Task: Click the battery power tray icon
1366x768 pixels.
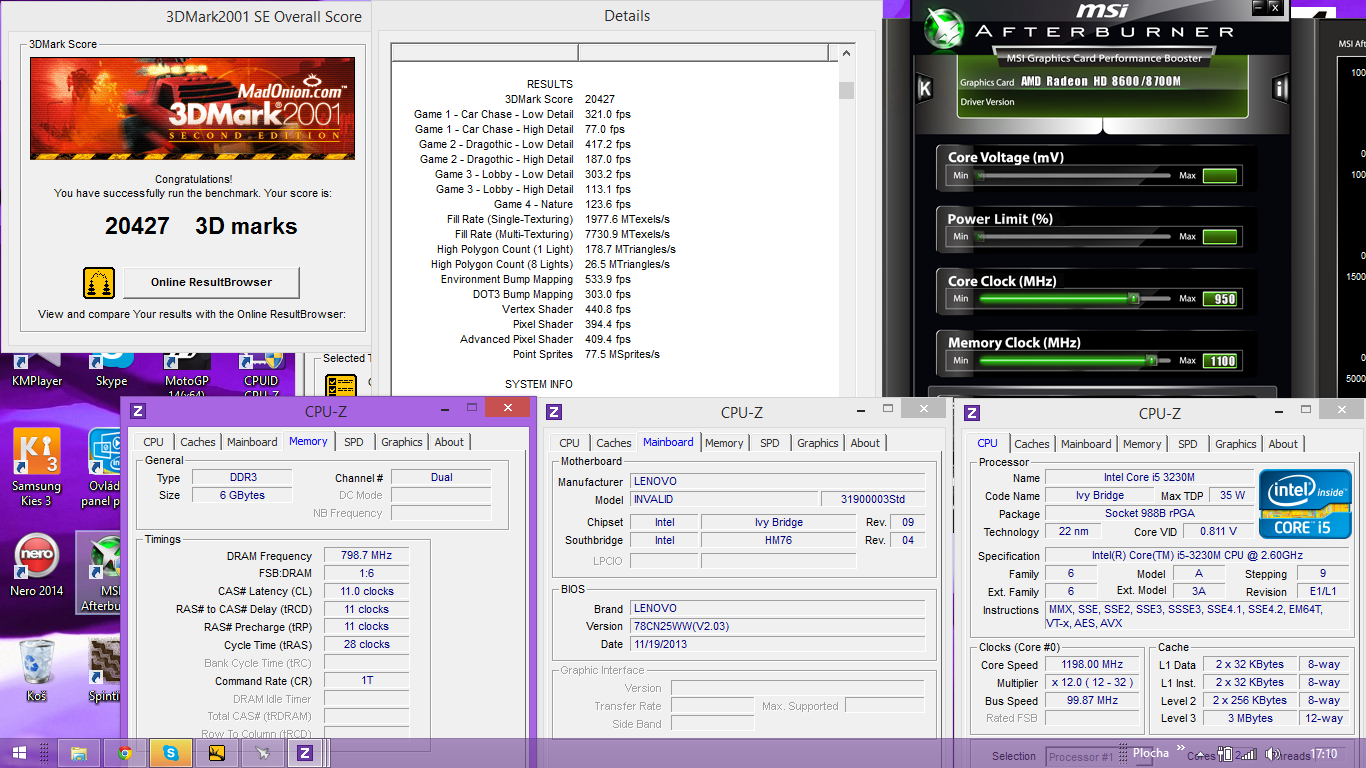Action: coord(1224,754)
